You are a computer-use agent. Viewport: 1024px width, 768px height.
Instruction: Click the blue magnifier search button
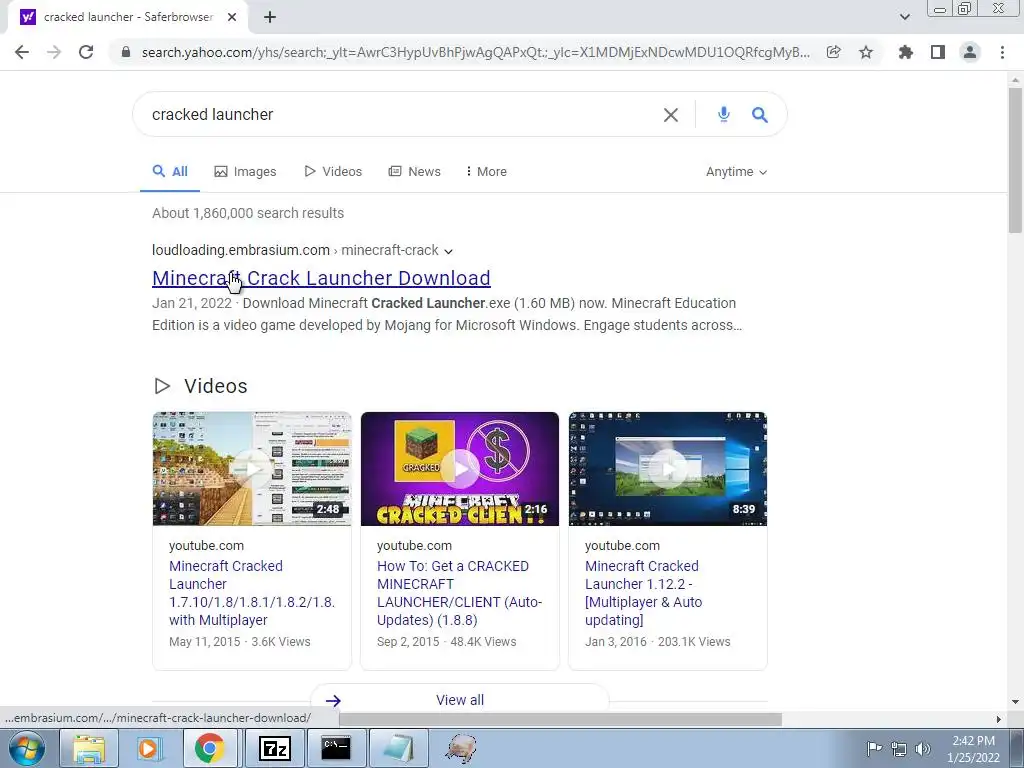[760, 115]
